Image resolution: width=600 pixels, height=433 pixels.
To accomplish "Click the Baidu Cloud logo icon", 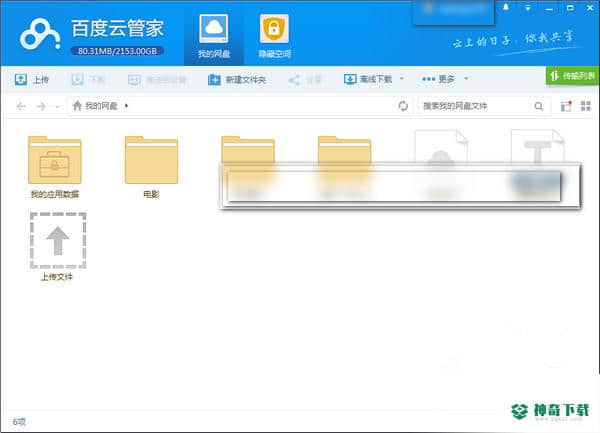I will click(40, 34).
